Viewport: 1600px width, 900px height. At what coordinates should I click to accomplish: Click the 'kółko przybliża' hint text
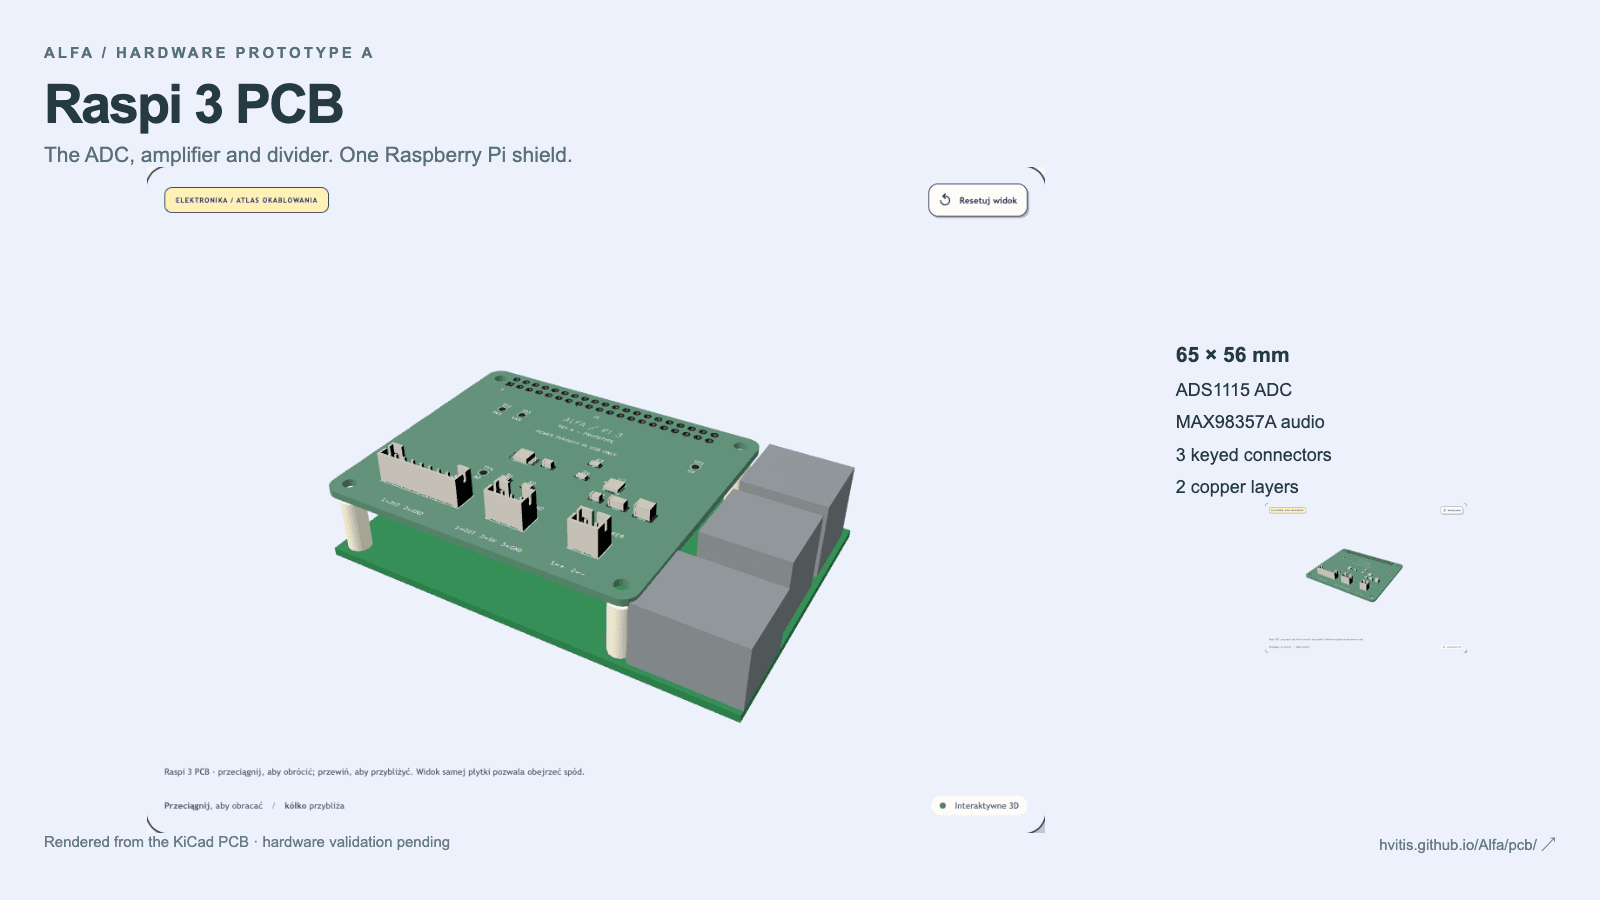click(314, 806)
